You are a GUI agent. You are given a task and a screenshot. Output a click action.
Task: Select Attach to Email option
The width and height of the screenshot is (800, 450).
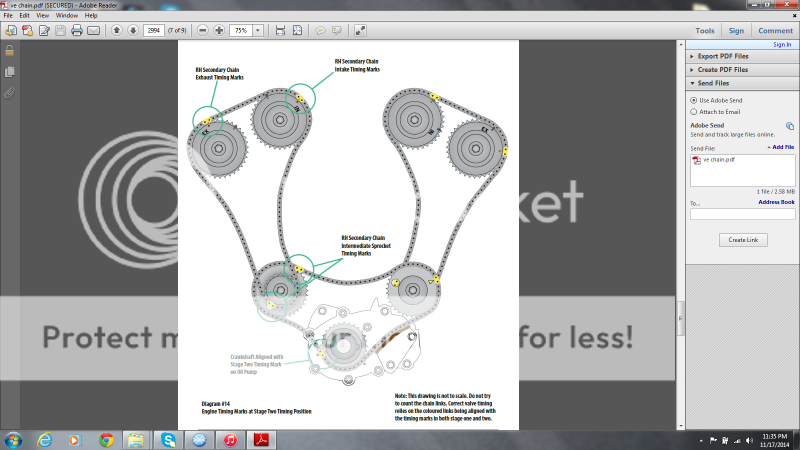tap(695, 112)
